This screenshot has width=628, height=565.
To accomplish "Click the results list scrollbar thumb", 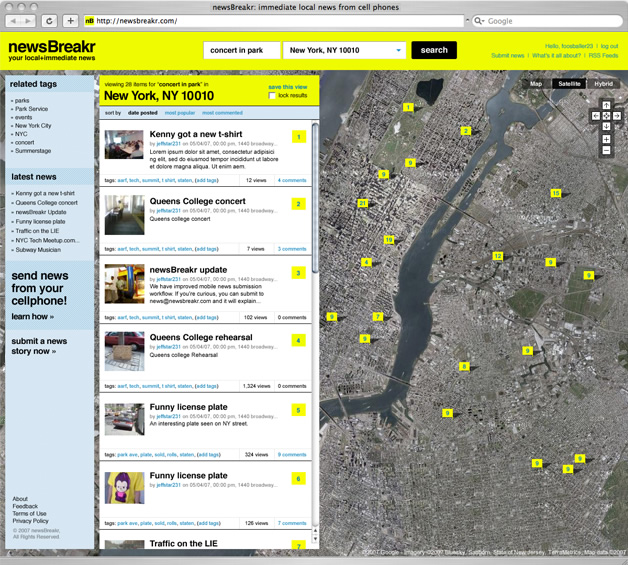I will pyautogui.click(x=315, y=198).
